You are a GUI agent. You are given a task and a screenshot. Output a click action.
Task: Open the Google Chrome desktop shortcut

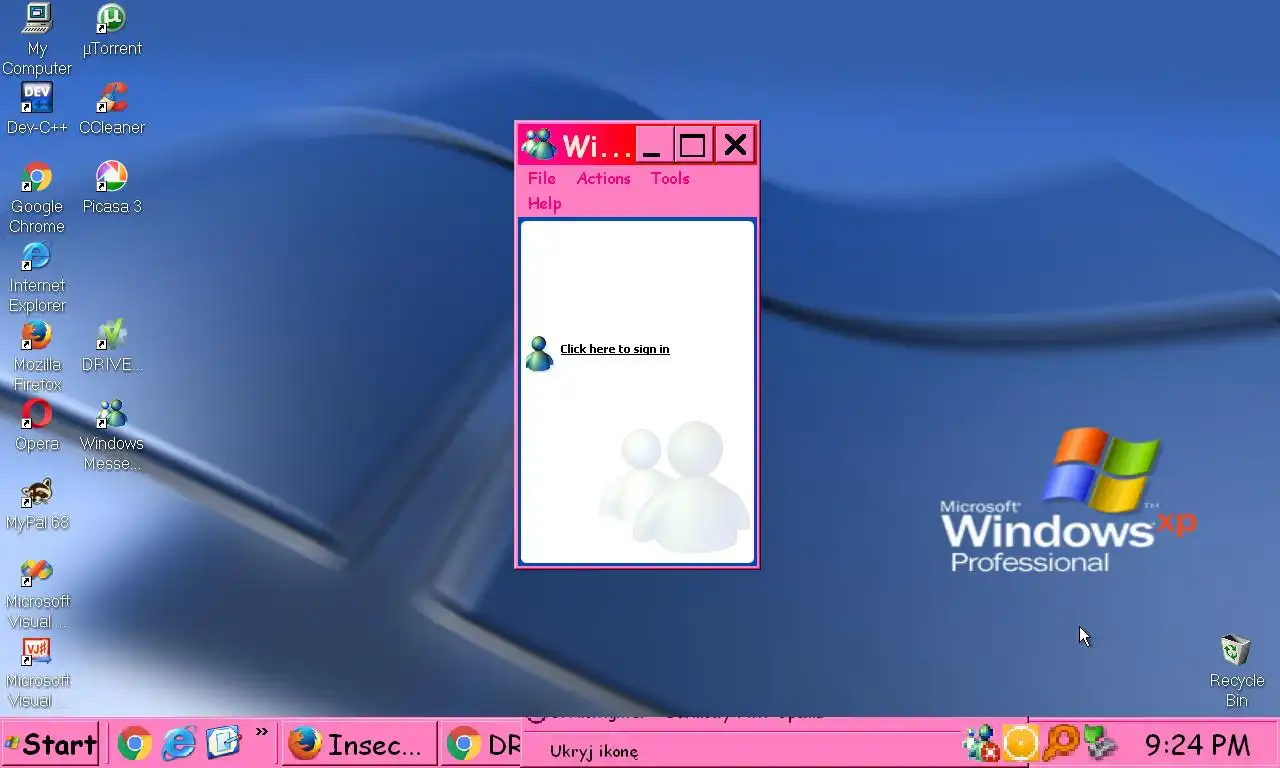click(x=37, y=197)
